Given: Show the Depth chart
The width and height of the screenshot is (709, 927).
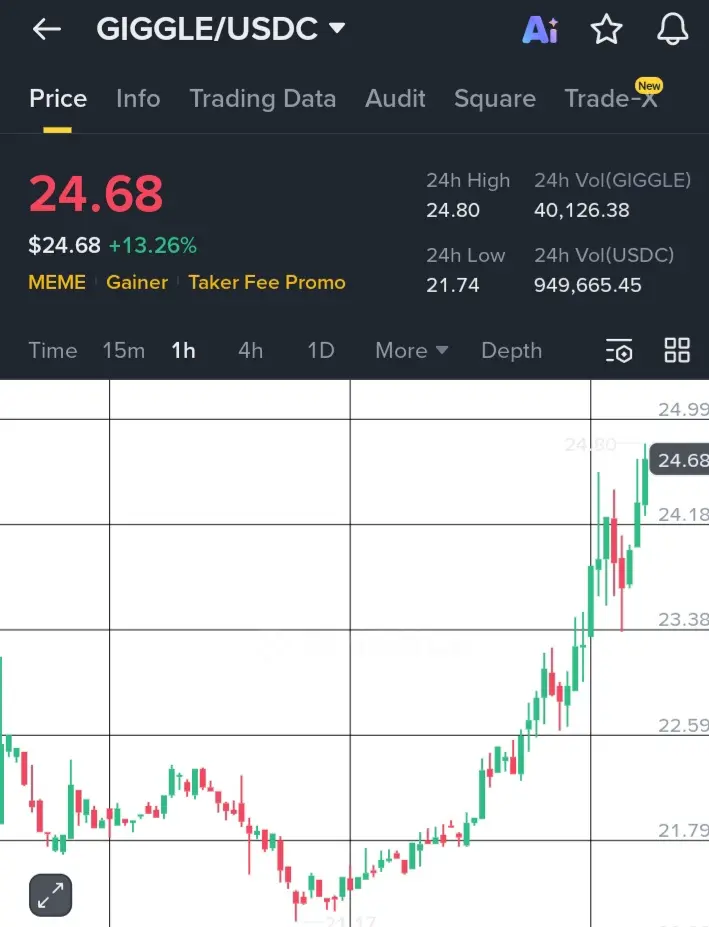Looking at the screenshot, I should 511,351.
